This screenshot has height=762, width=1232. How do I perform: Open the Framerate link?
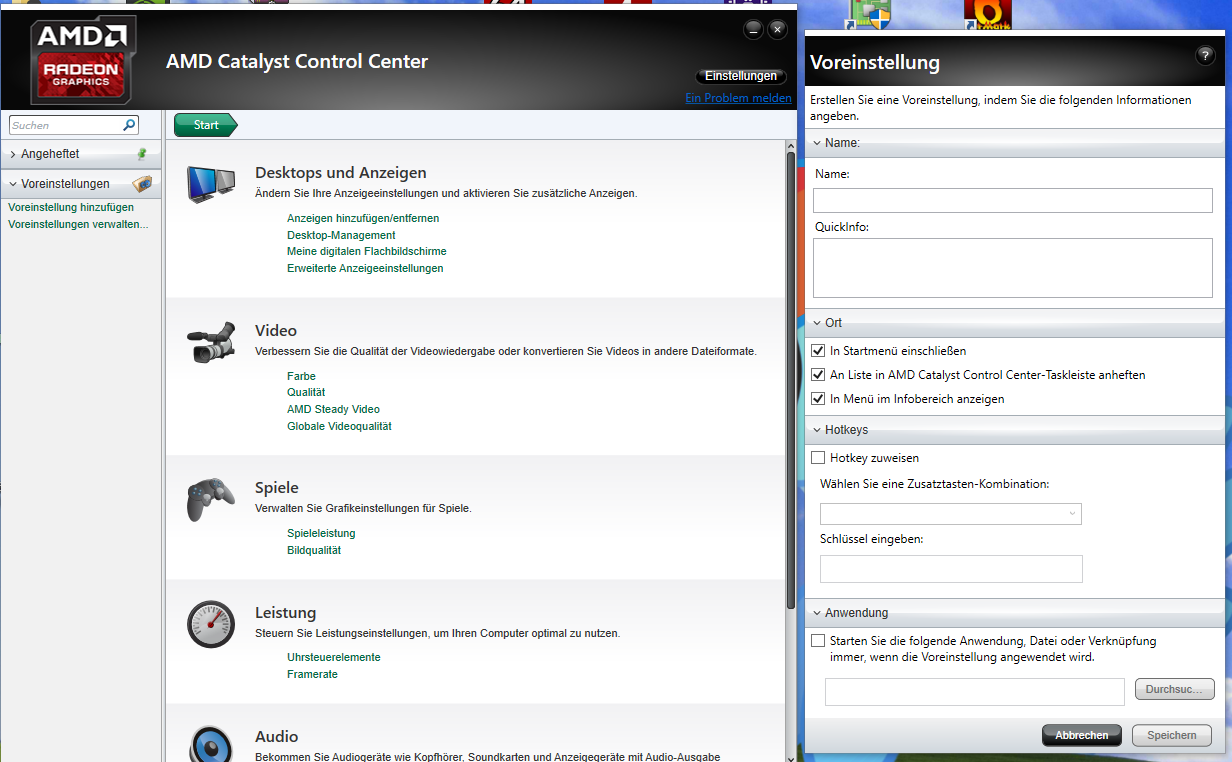312,674
